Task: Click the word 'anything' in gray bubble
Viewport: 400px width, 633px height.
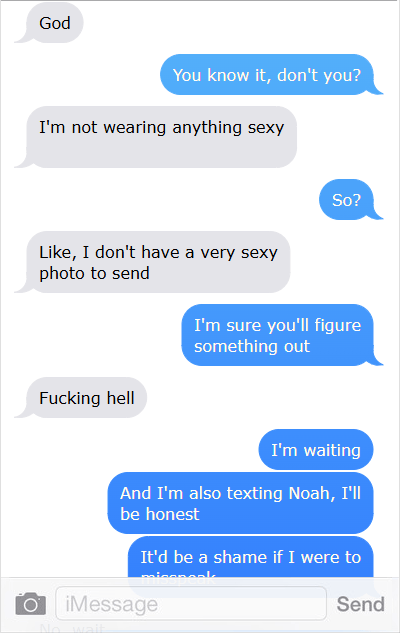Action: [x=207, y=128]
